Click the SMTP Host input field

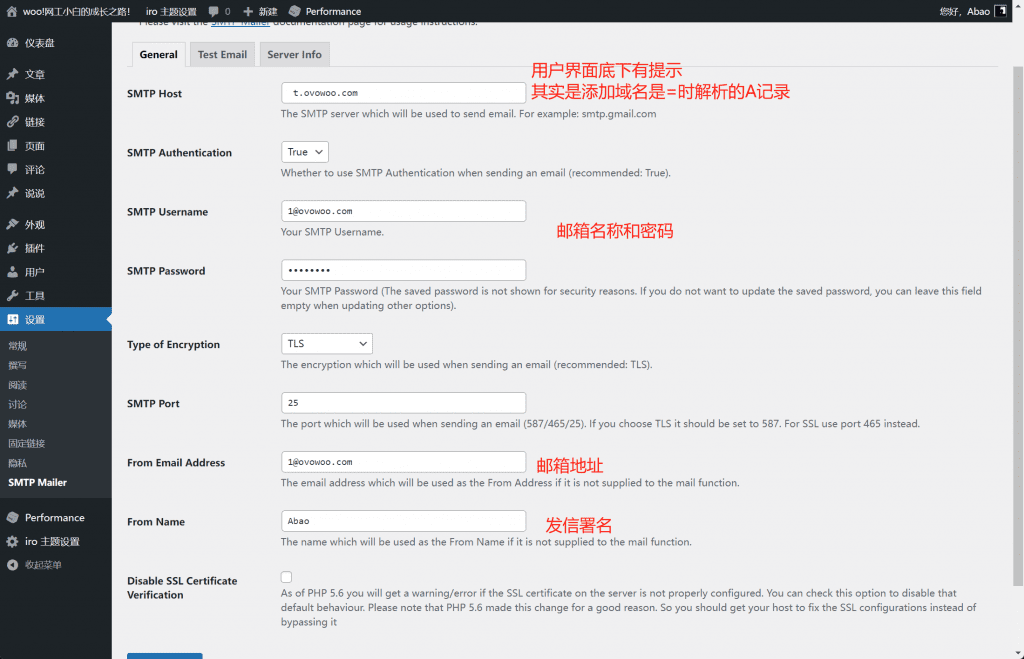pos(403,93)
